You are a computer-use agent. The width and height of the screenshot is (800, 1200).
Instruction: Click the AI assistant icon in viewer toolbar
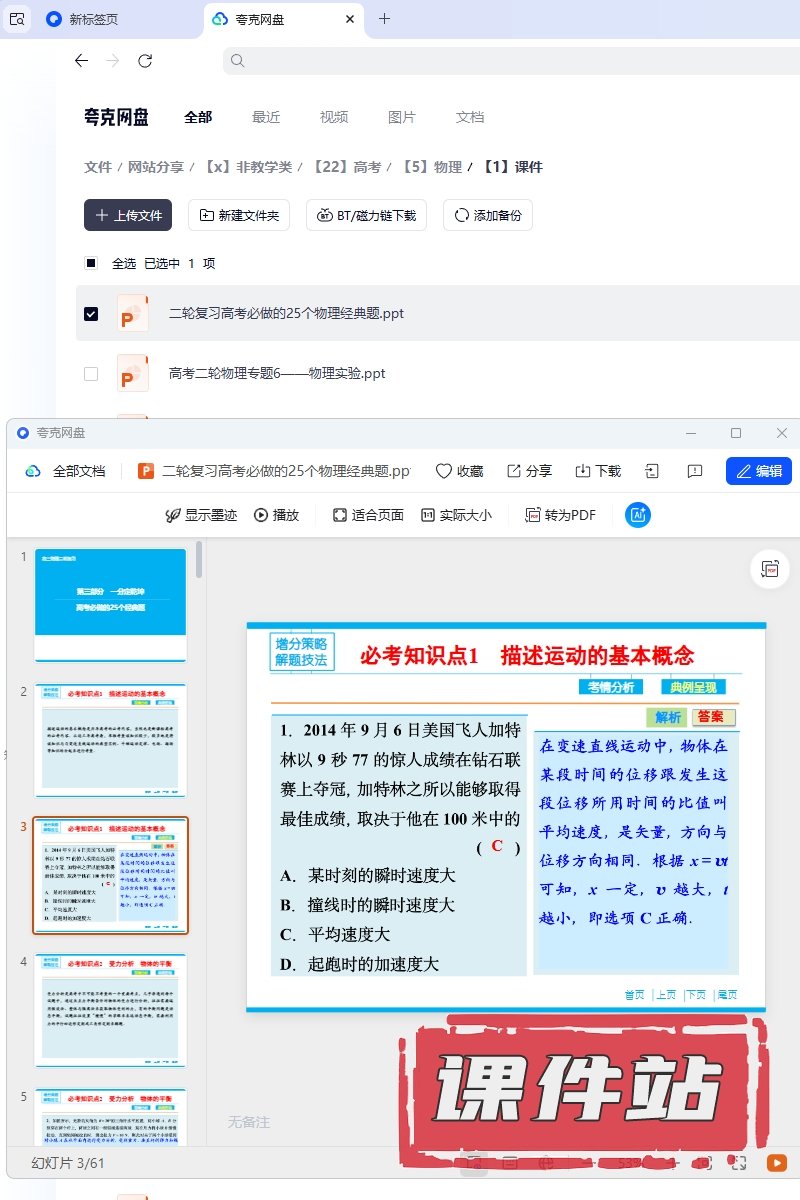coord(638,515)
